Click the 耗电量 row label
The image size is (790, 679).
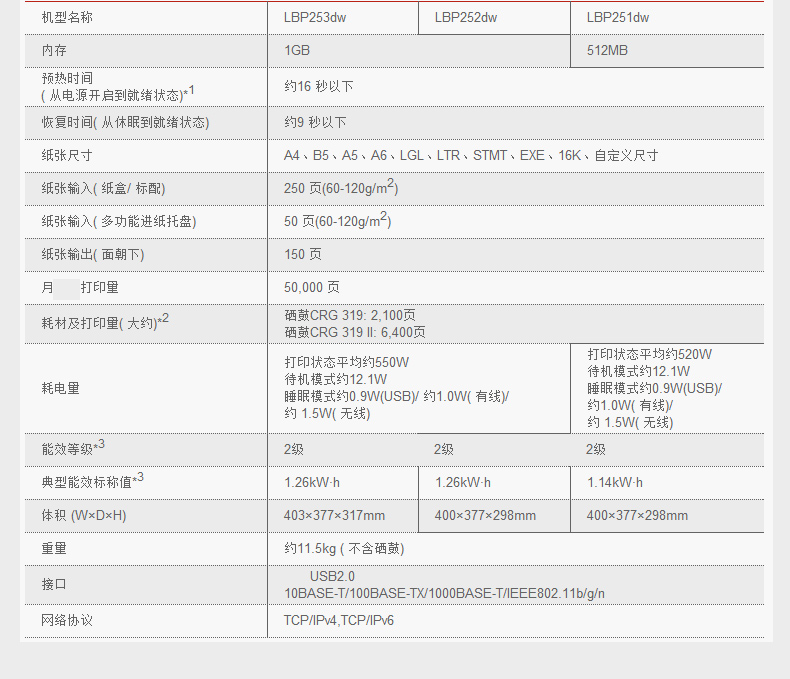point(60,388)
